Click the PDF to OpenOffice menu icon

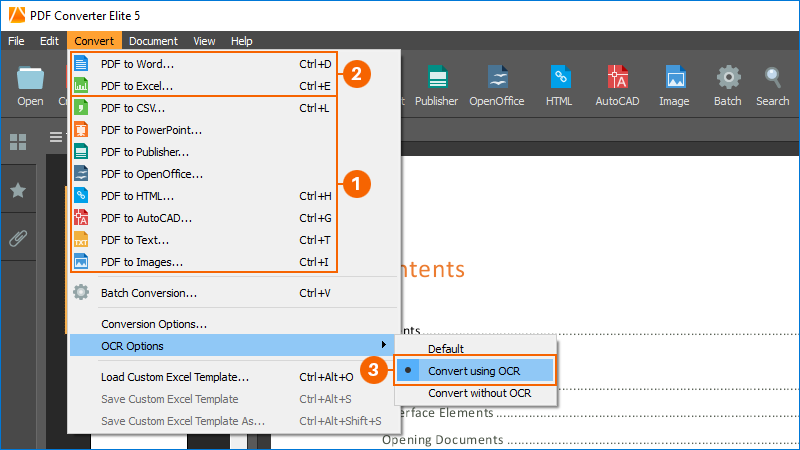[81, 173]
